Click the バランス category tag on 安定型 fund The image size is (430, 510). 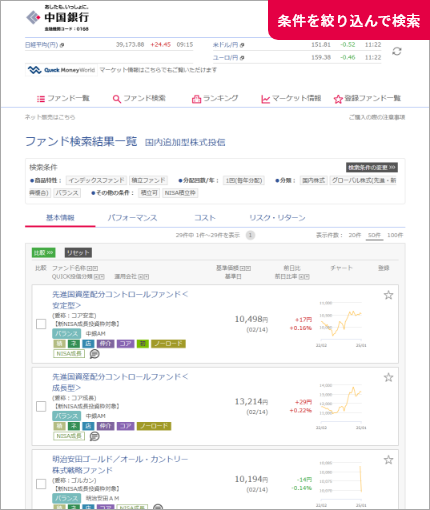pos(67,334)
